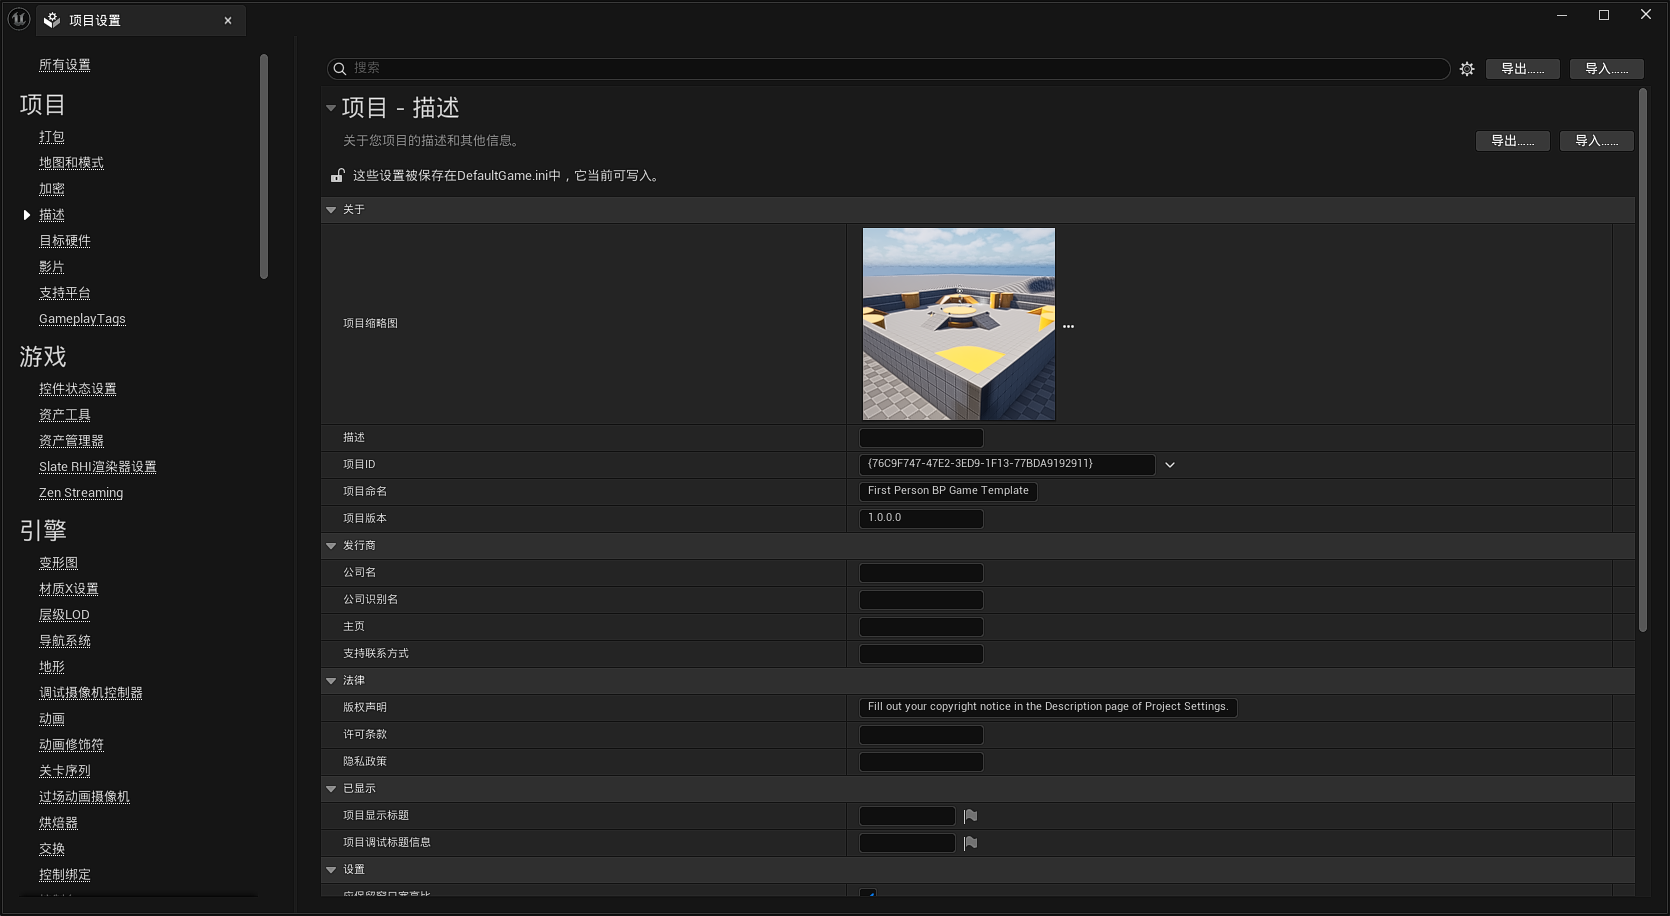Open 动画修饰符 settings
Image resolution: width=1670 pixels, height=916 pixels.
pos(71,745)
